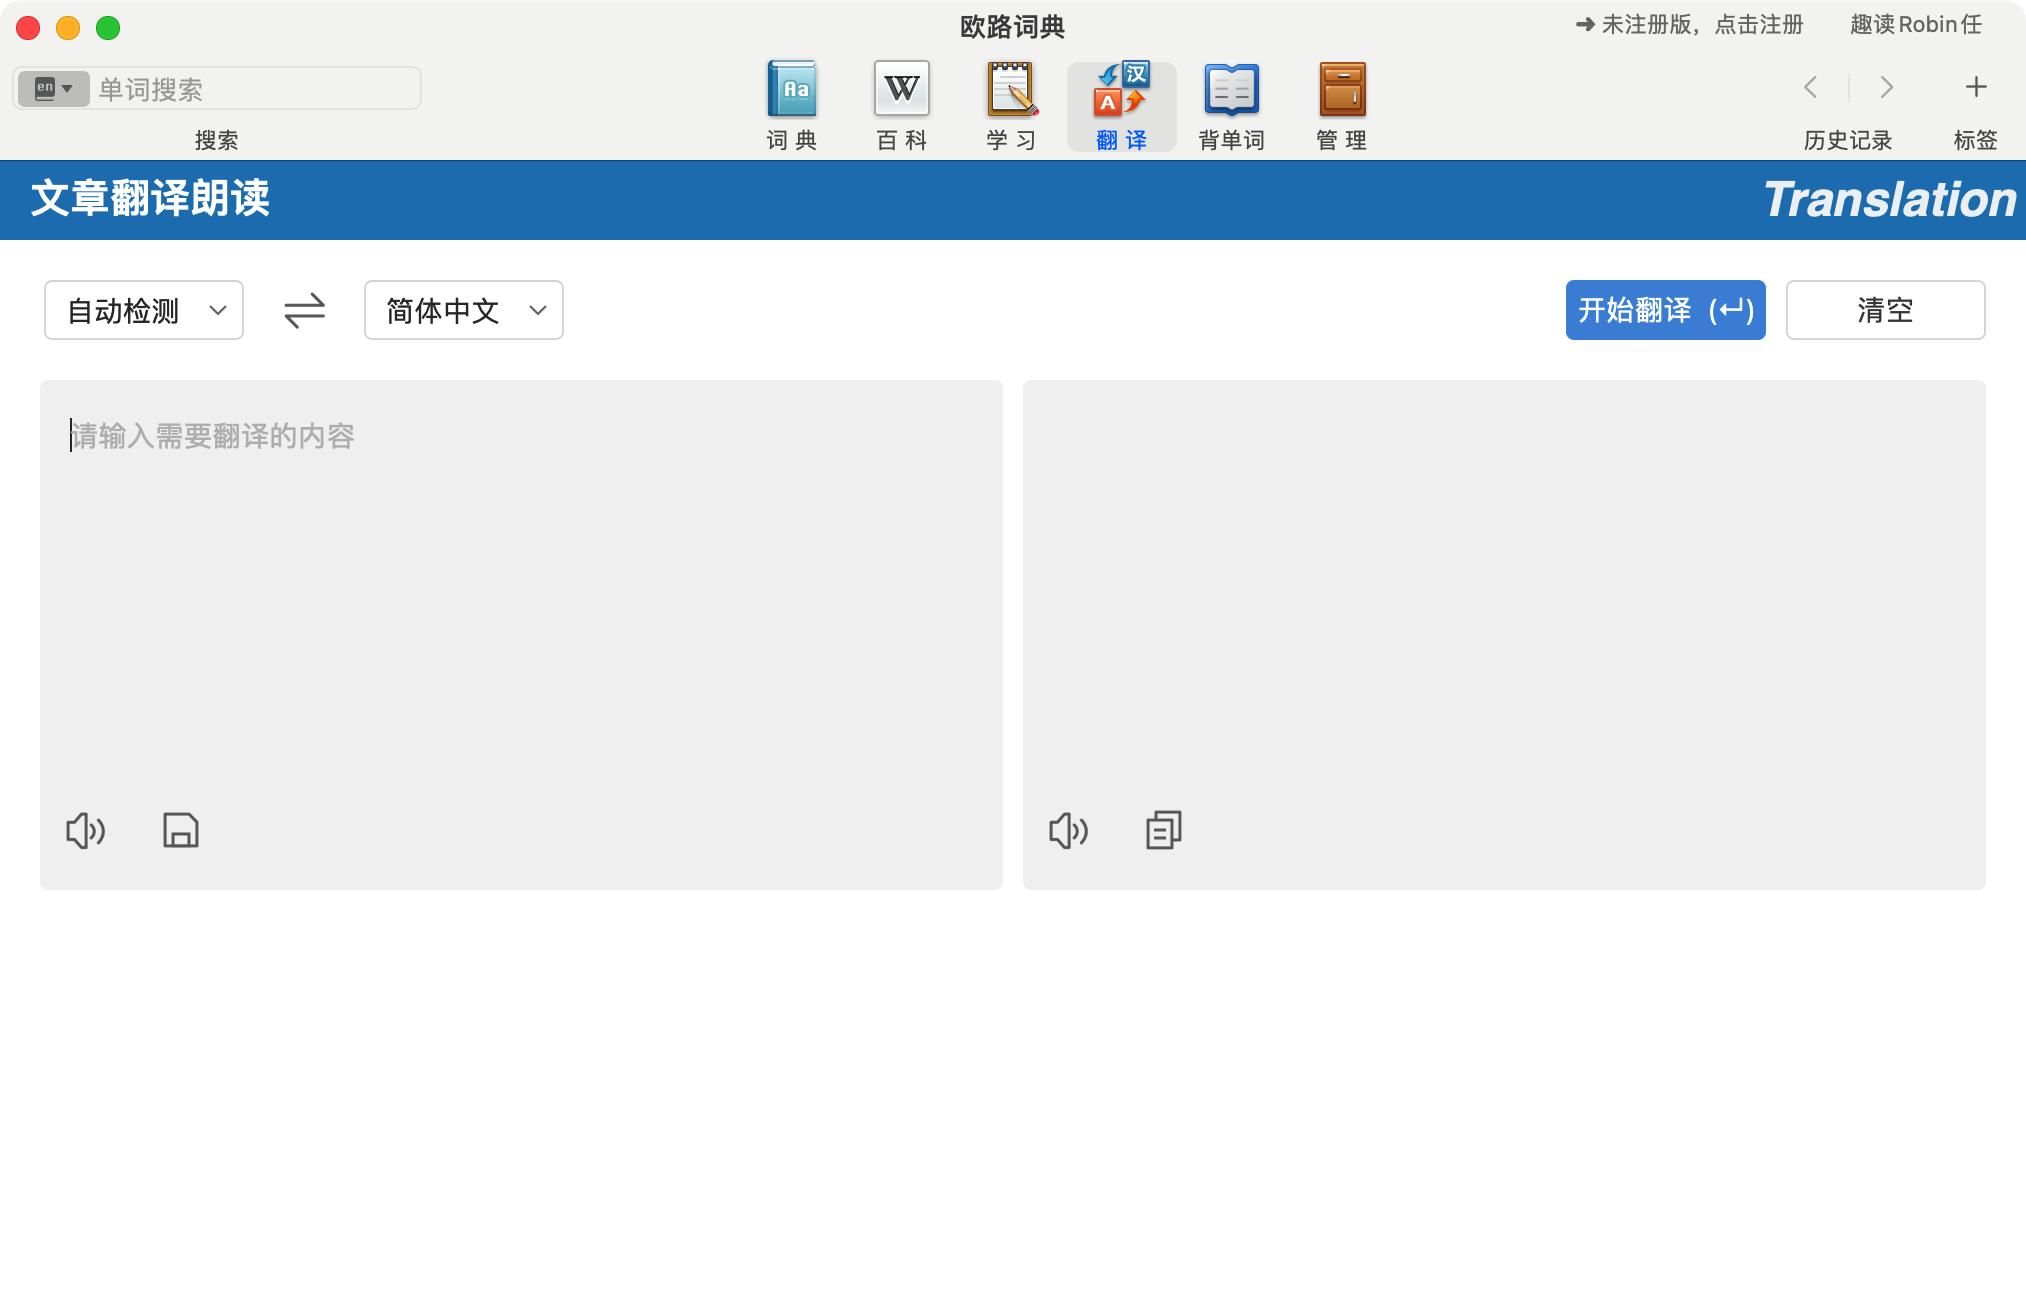Click the save icon in source panel
Screen dimensions: 2026x1310
[181, 831]
